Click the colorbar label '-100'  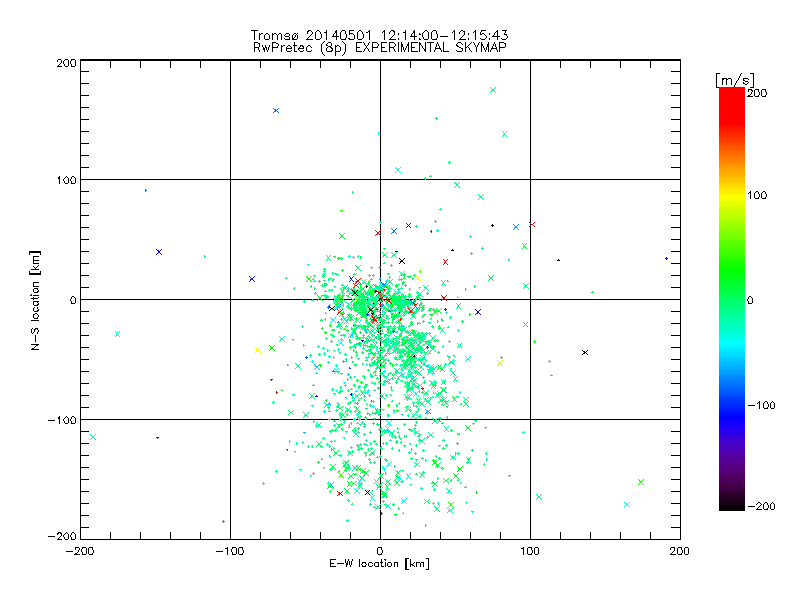[761, 405]
